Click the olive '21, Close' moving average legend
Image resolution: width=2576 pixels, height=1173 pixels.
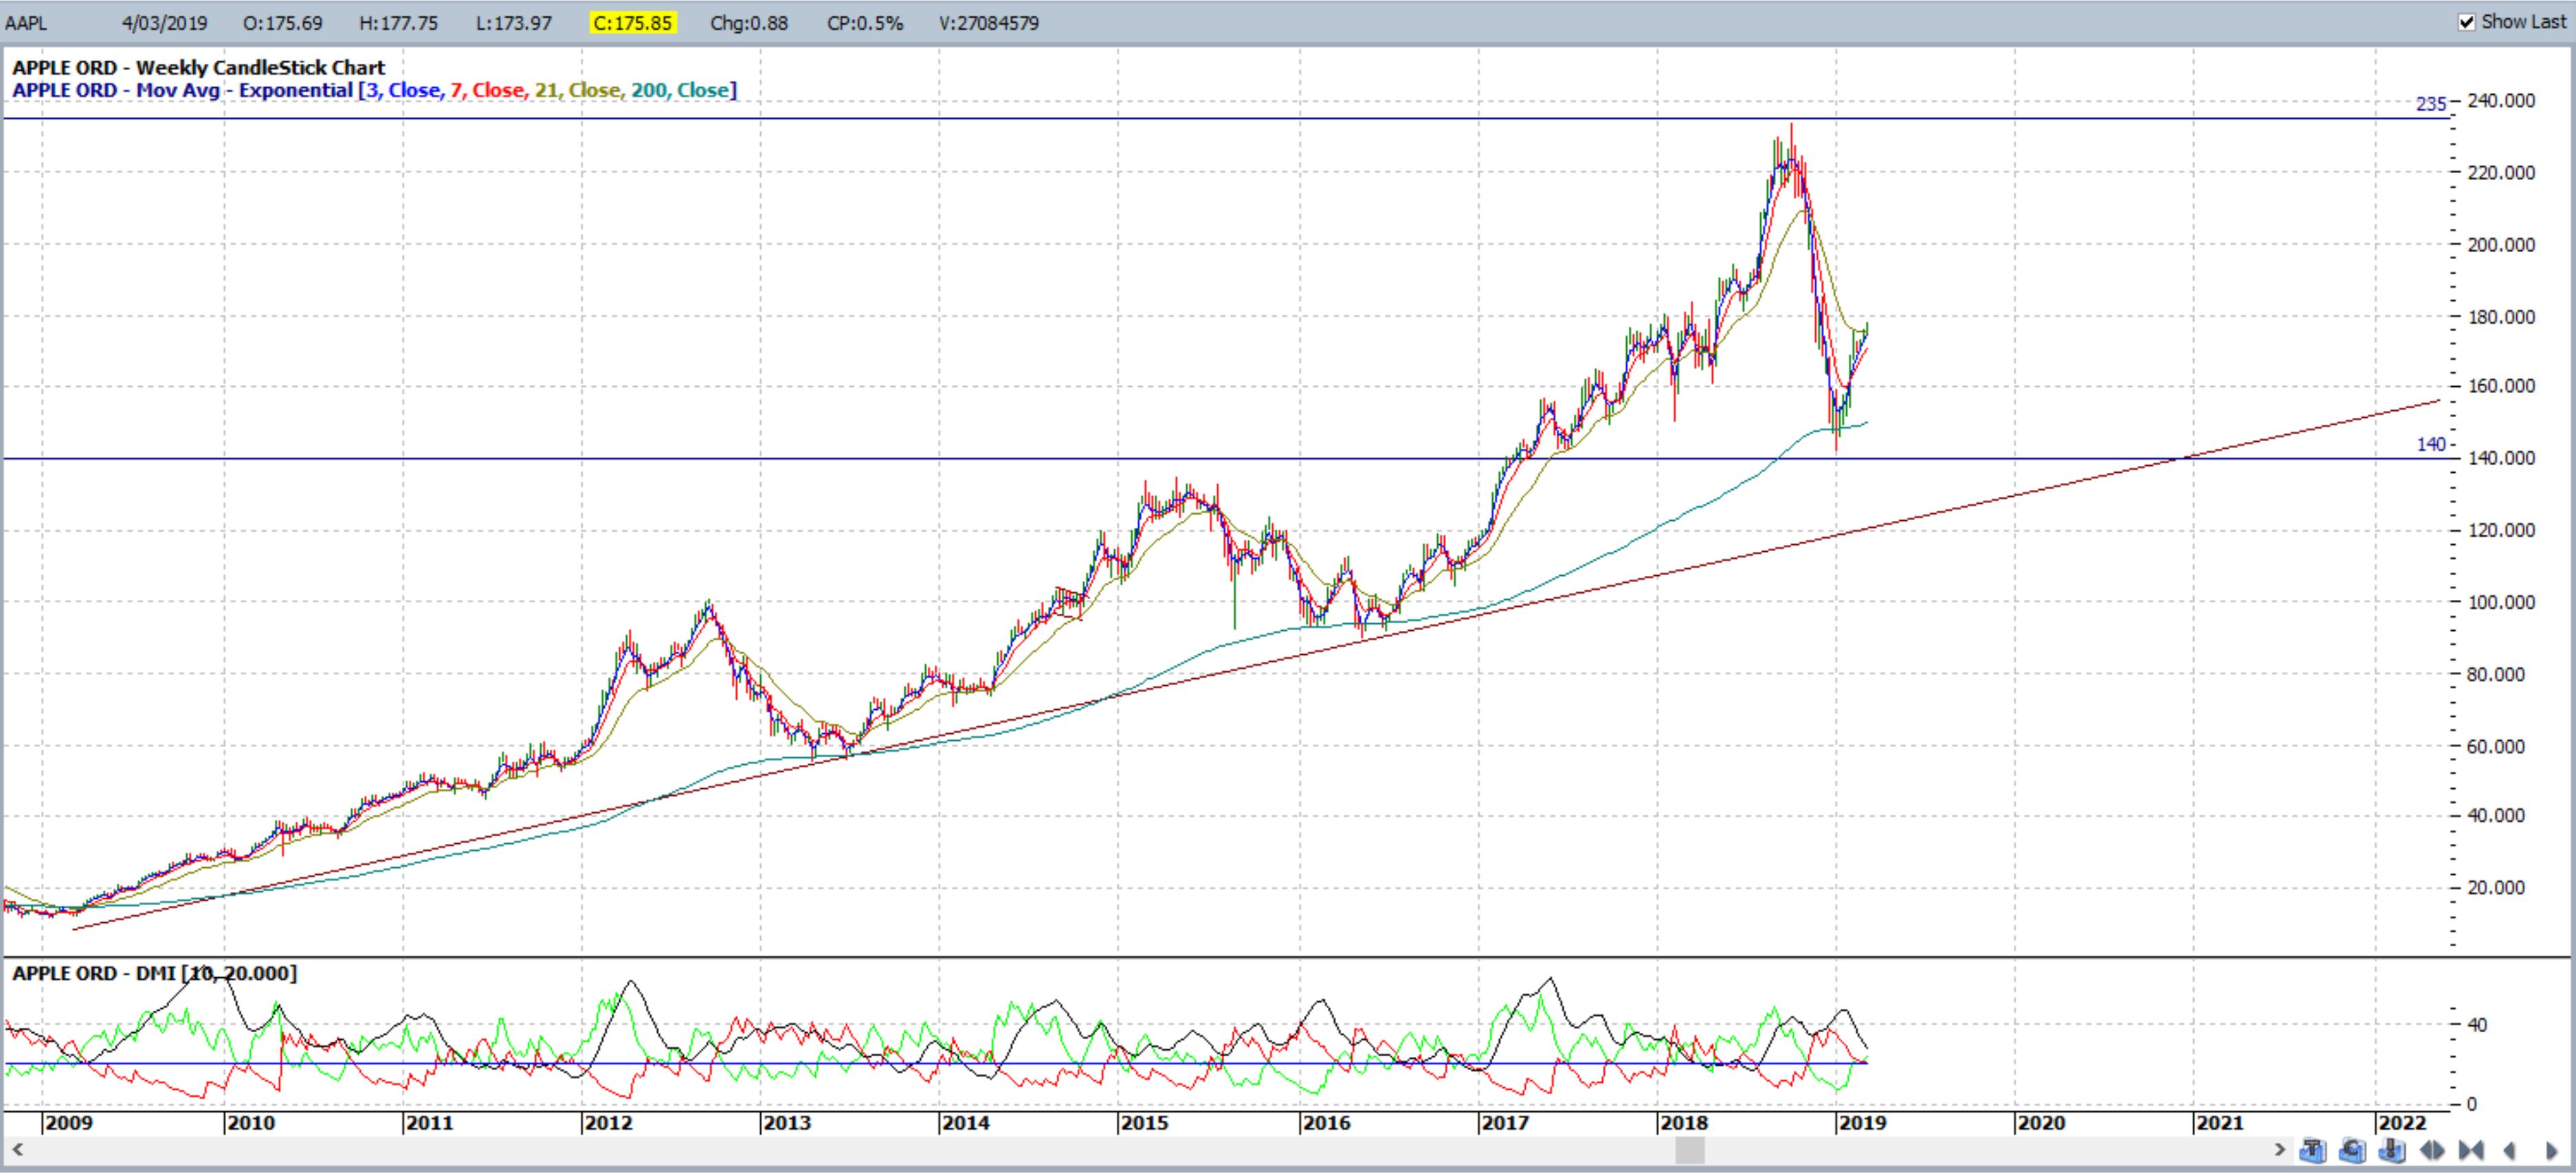577,90
